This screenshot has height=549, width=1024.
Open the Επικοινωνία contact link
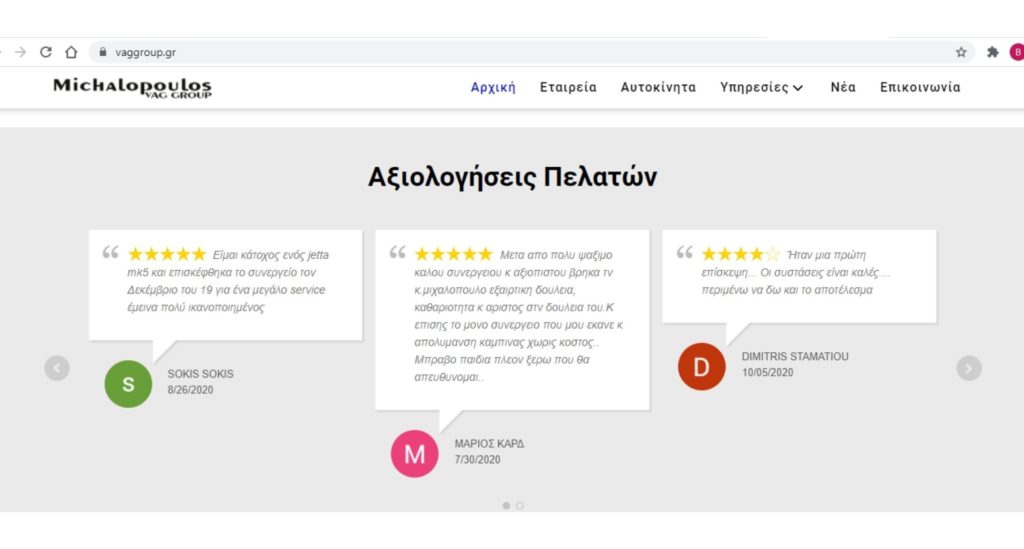pos(920,88)
